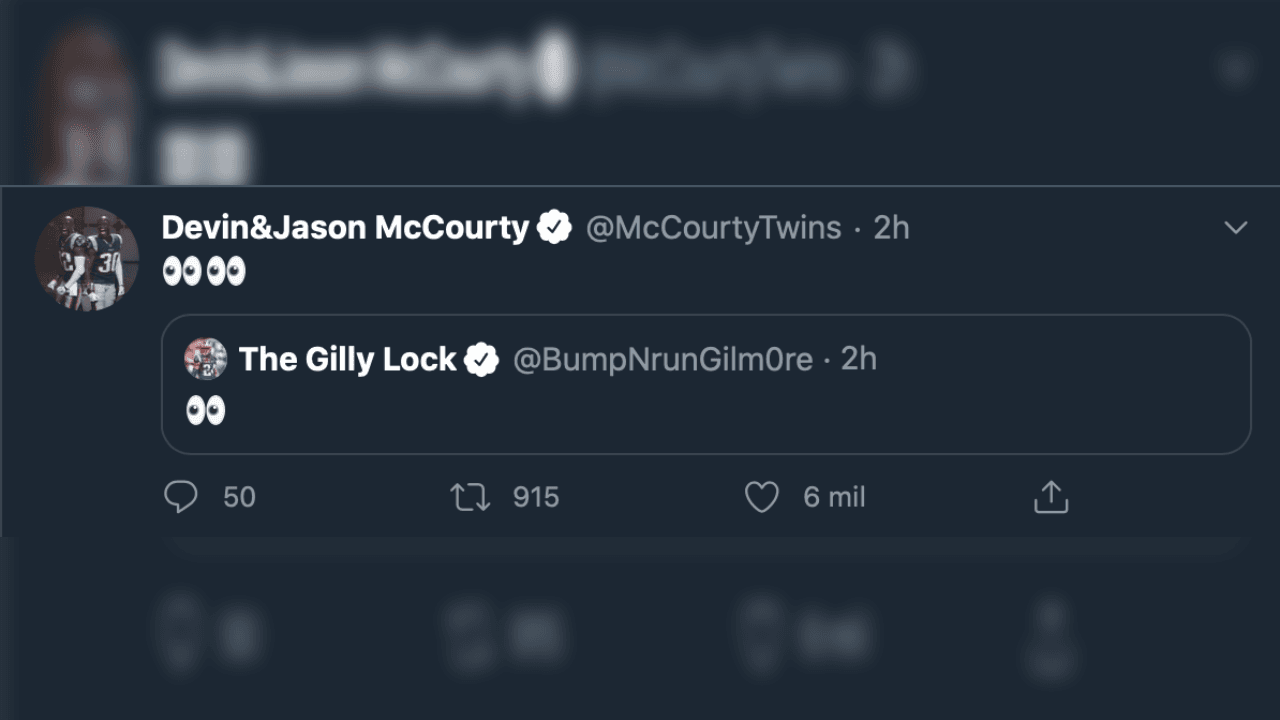This screenshot has width=1280, height=720.
Task: Open the Devin&Jason McCourty display name
Action: 345,228
